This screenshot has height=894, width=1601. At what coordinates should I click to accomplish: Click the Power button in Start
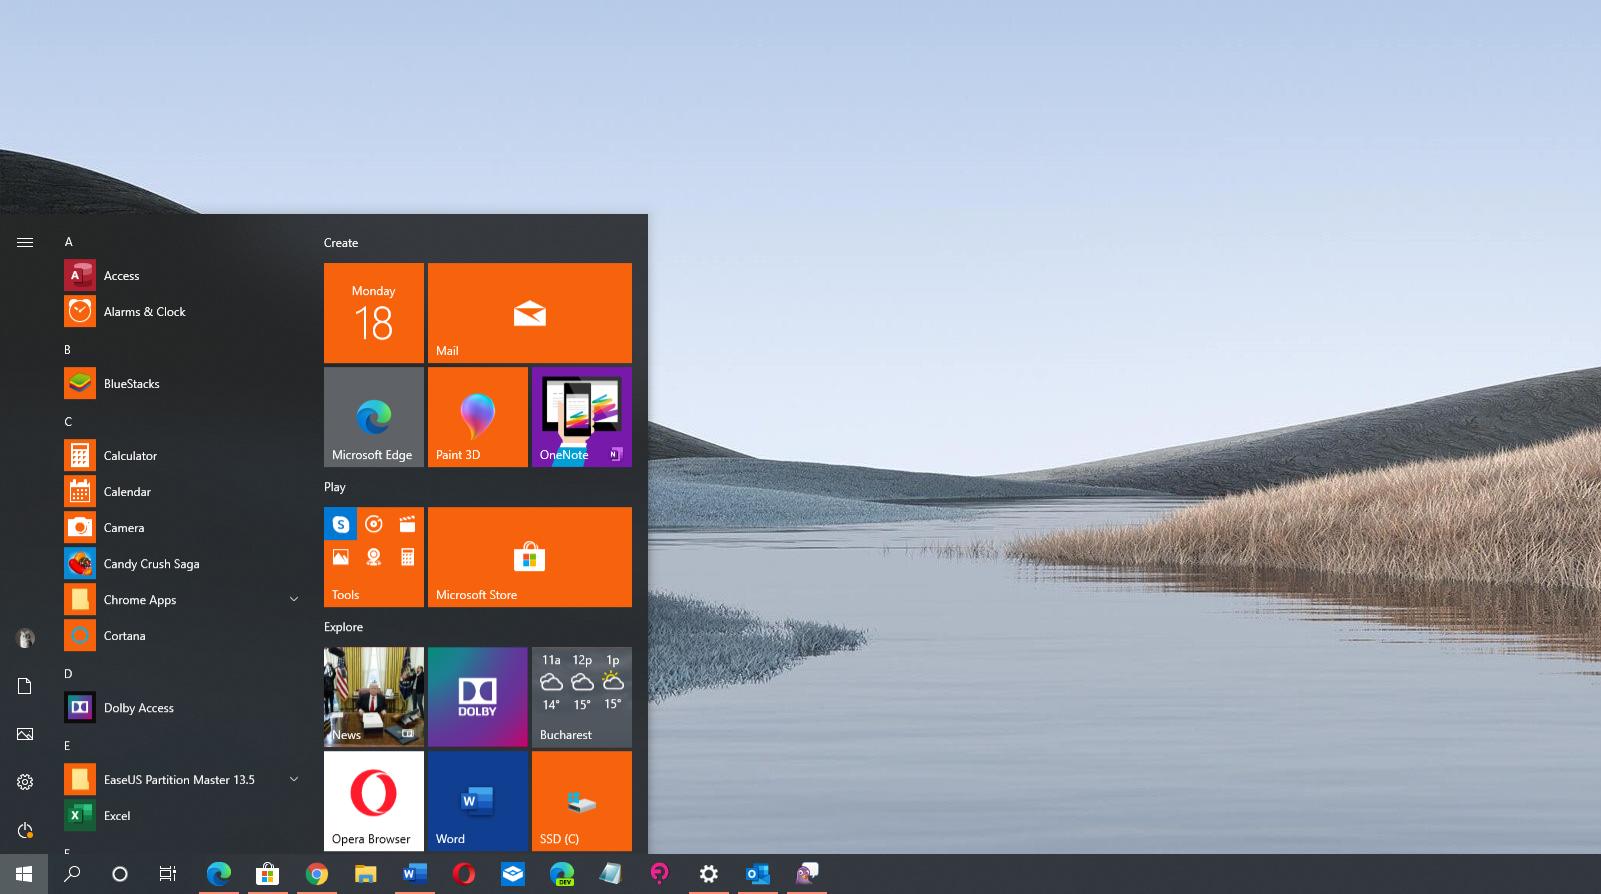point(25,830)
